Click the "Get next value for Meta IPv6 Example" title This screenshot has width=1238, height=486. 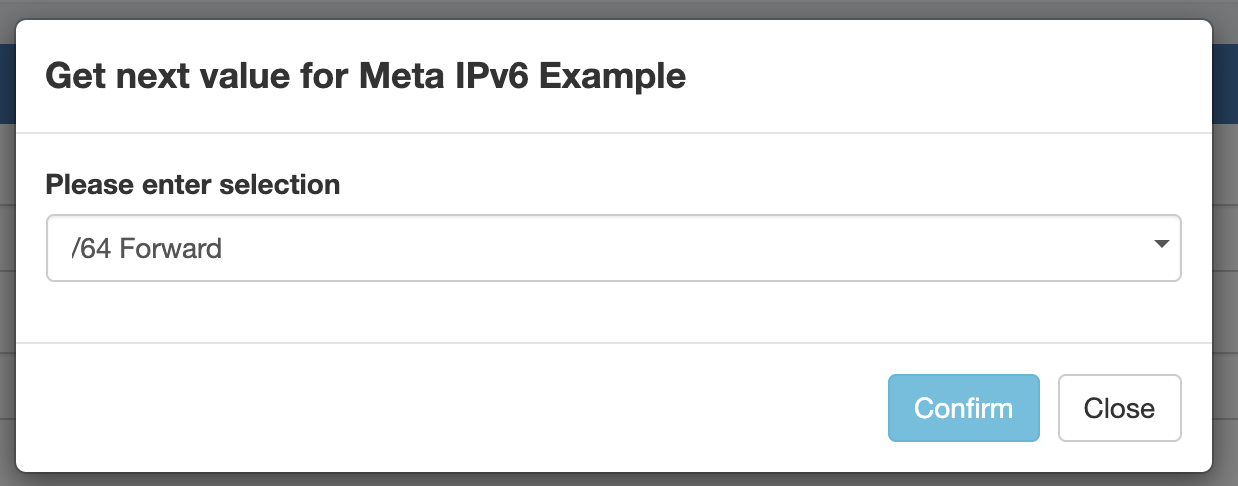click(366, 76)
